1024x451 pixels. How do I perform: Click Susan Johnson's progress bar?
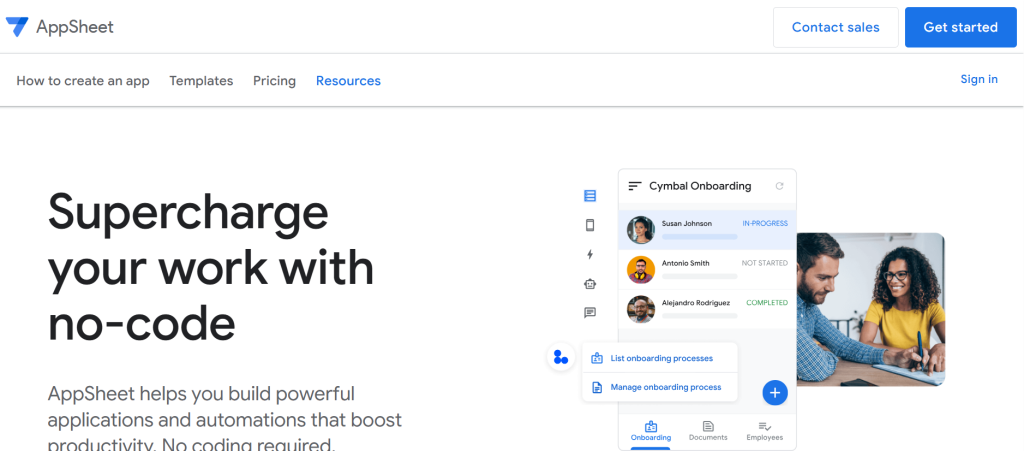point(699,237)
